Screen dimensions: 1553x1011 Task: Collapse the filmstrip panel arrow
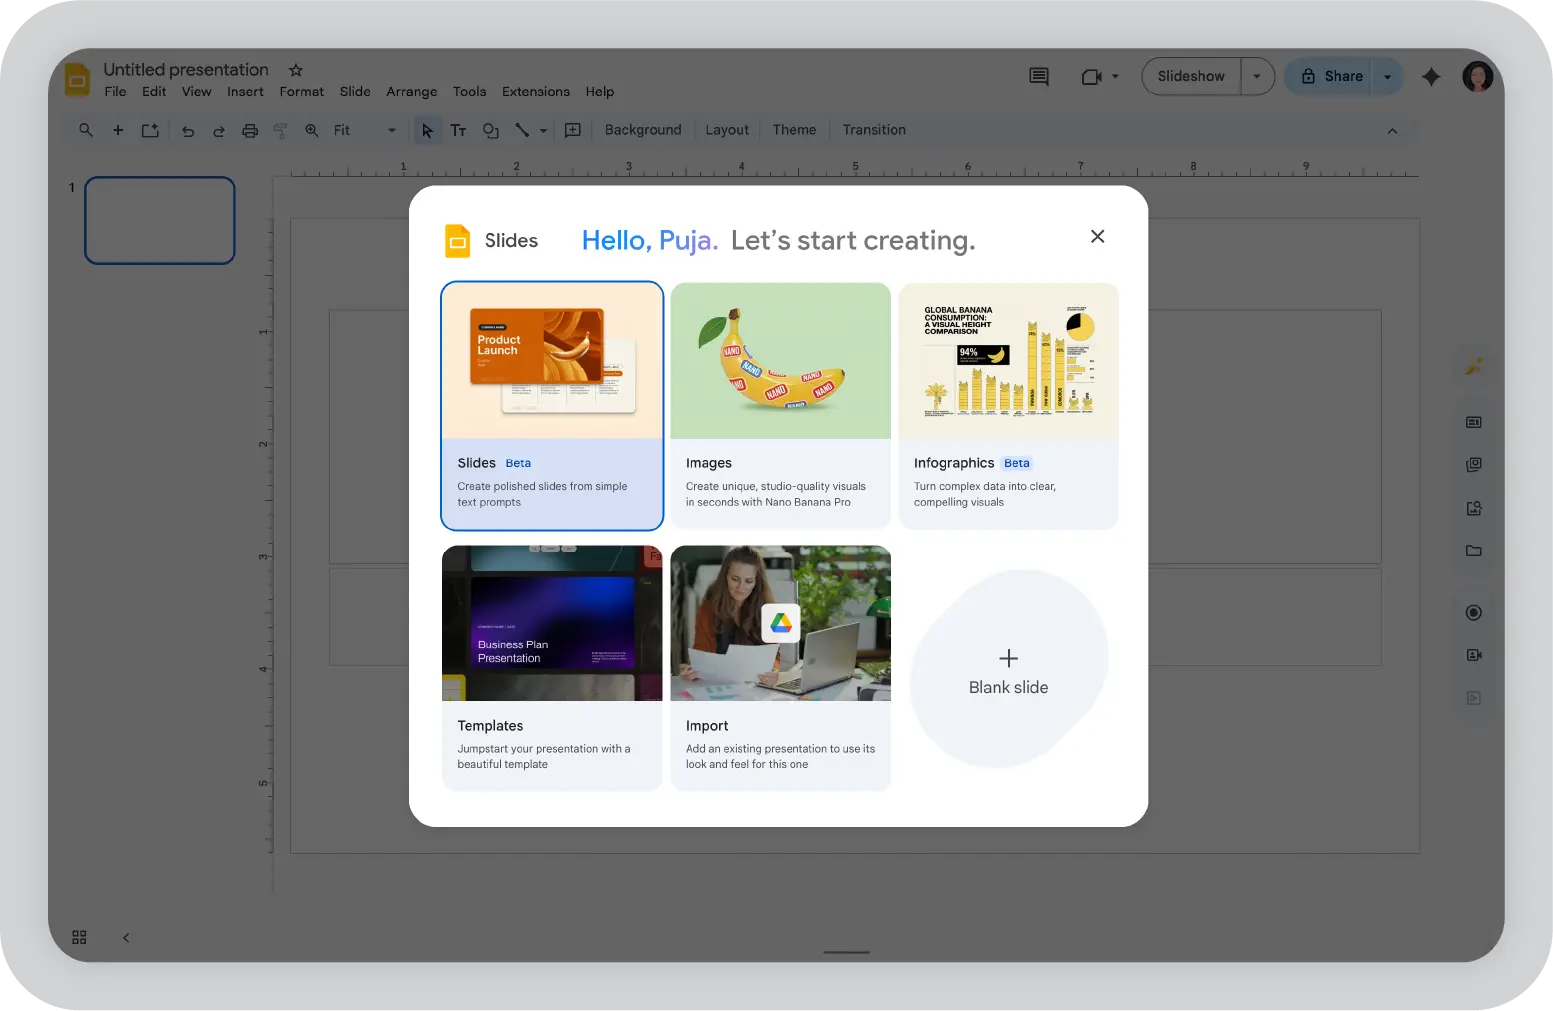click(126, 937)
